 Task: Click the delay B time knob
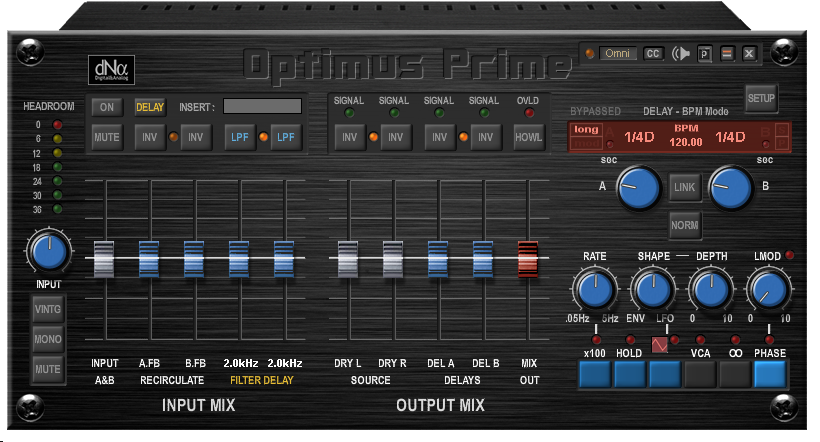pyautogui.click(x=730, y=187)
